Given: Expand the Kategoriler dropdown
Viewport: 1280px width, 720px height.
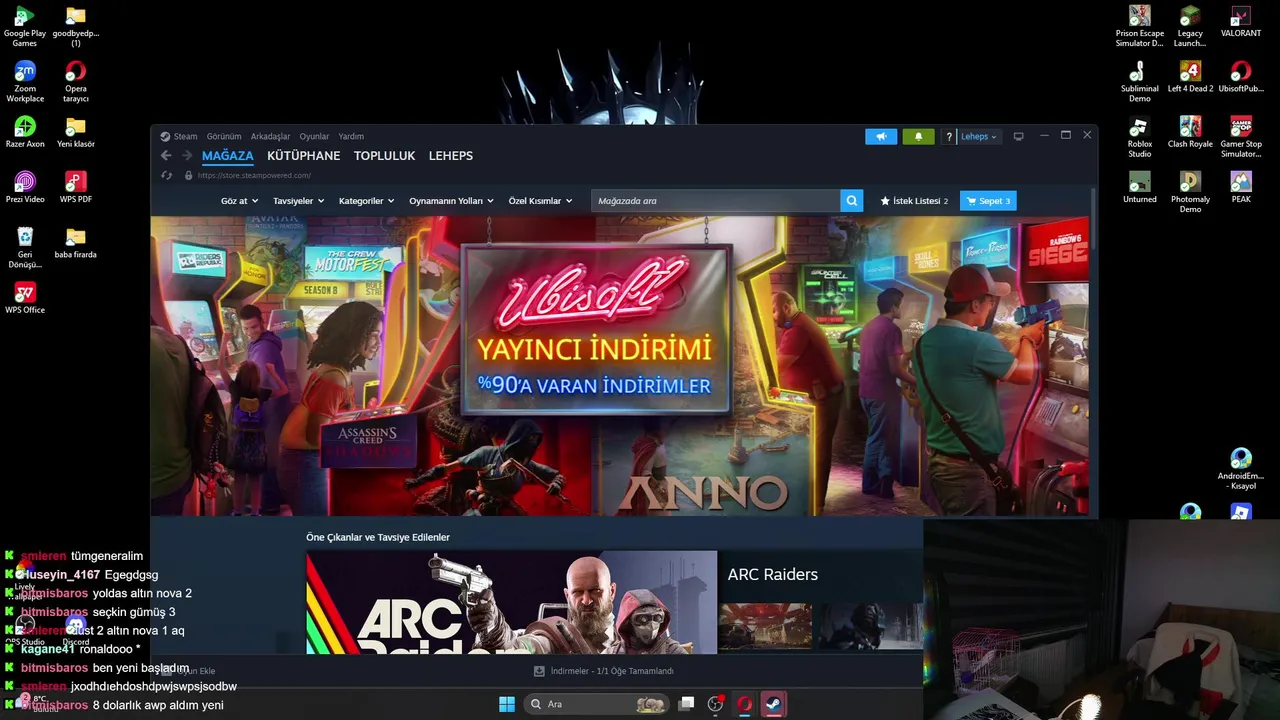Looking at the screenshot, I should click(366, 201).
